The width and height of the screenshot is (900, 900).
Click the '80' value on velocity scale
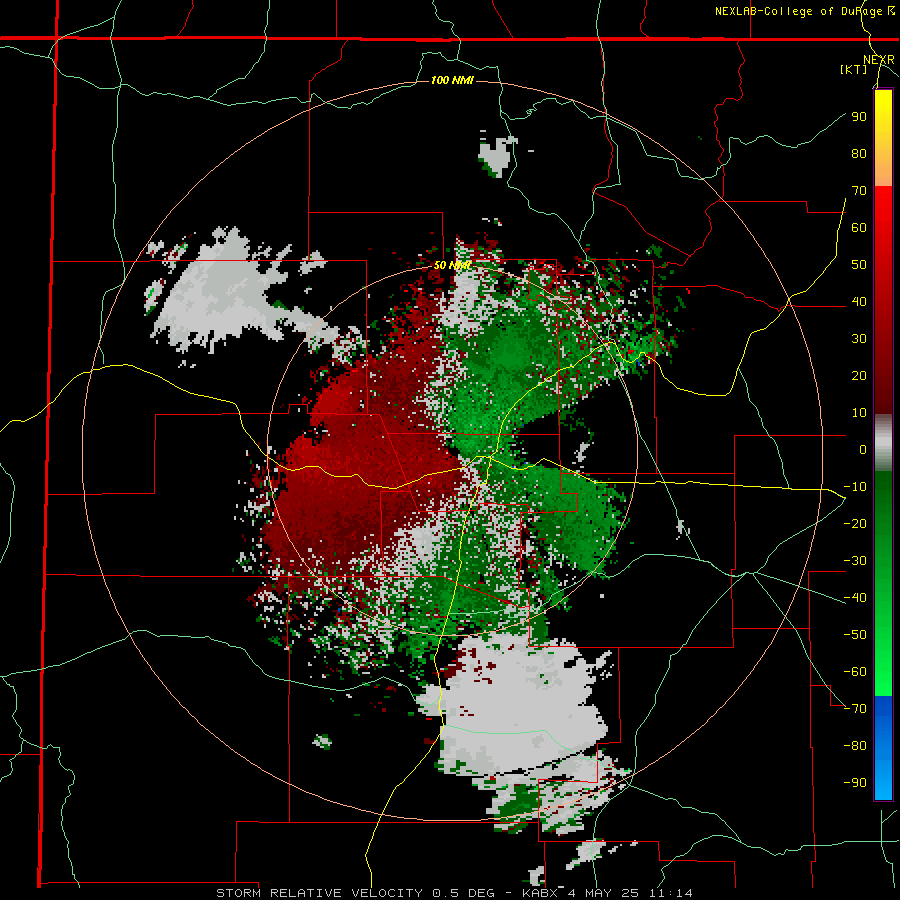point(859,154)
